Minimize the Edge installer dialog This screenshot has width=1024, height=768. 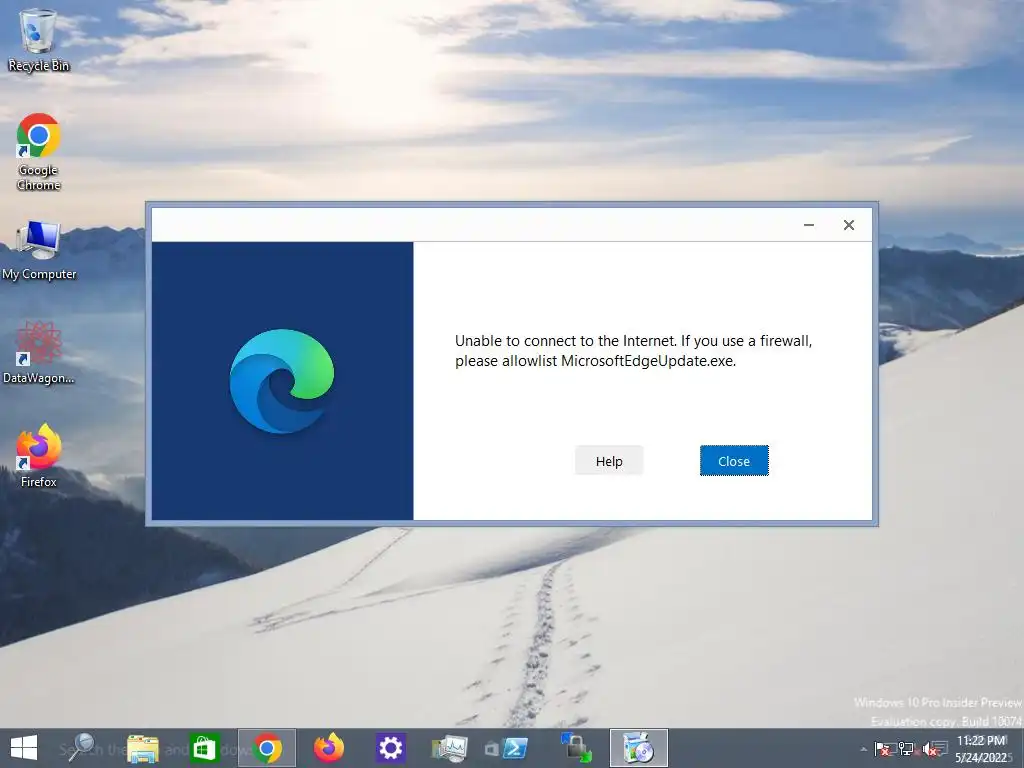(x=808, y=225)
